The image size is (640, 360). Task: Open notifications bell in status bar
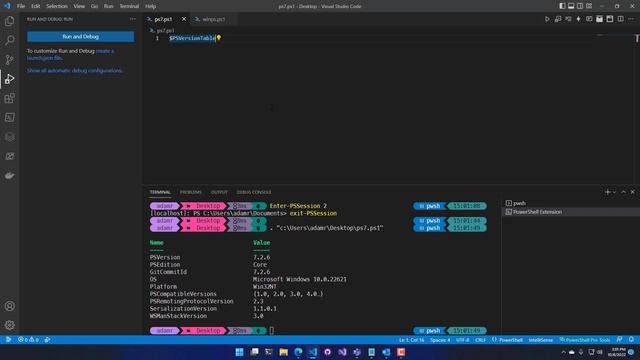tap(631, 340)
